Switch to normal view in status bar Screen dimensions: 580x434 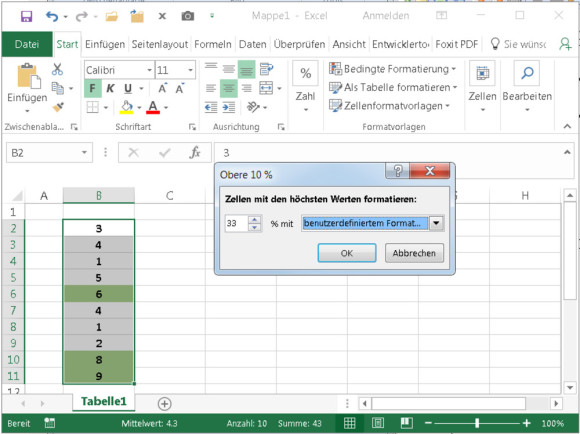tap(349, 423)
